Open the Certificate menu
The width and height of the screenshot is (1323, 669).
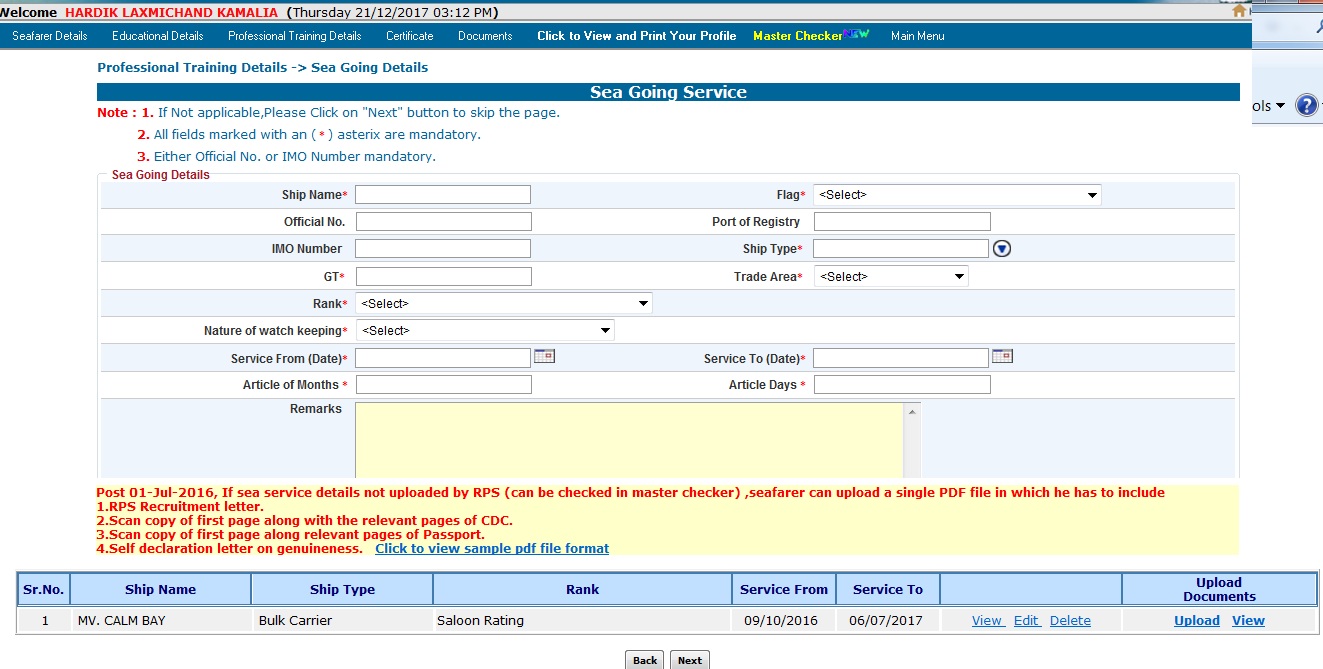410,36
